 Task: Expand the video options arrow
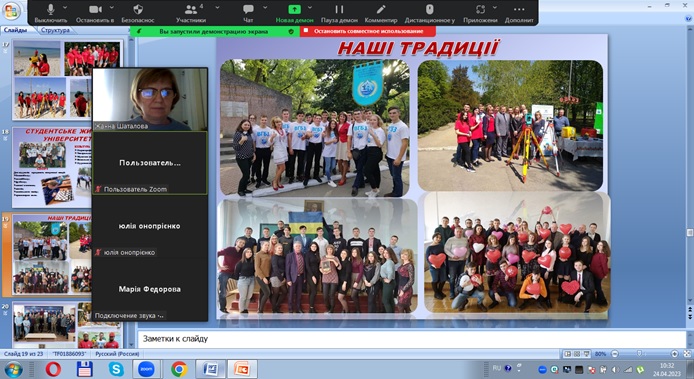[x=112, y=8]
